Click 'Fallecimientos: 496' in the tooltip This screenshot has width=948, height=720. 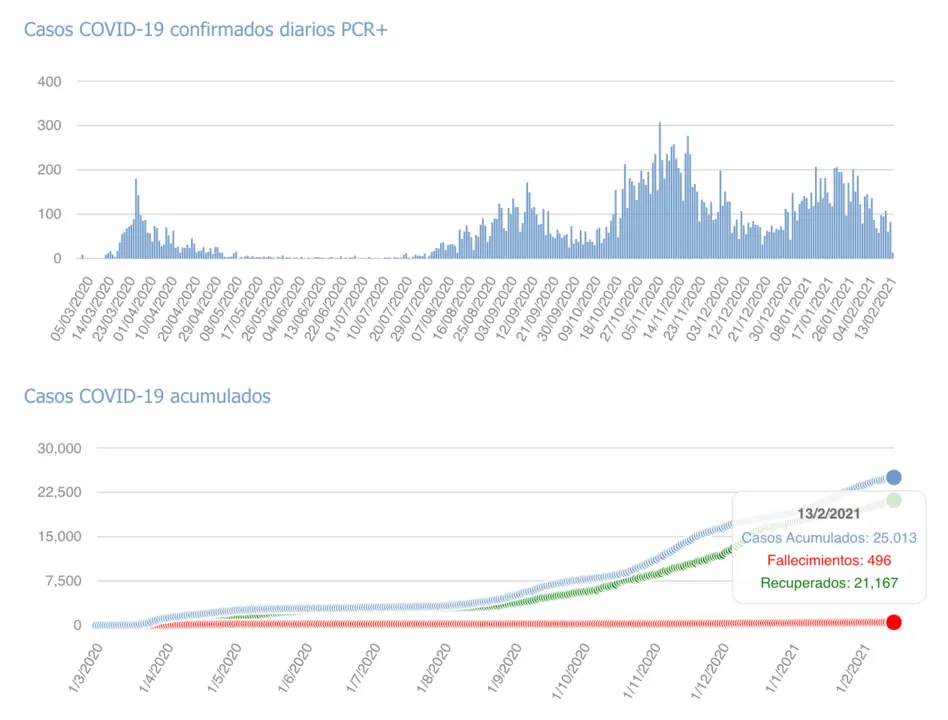click(x=828, y=560)
